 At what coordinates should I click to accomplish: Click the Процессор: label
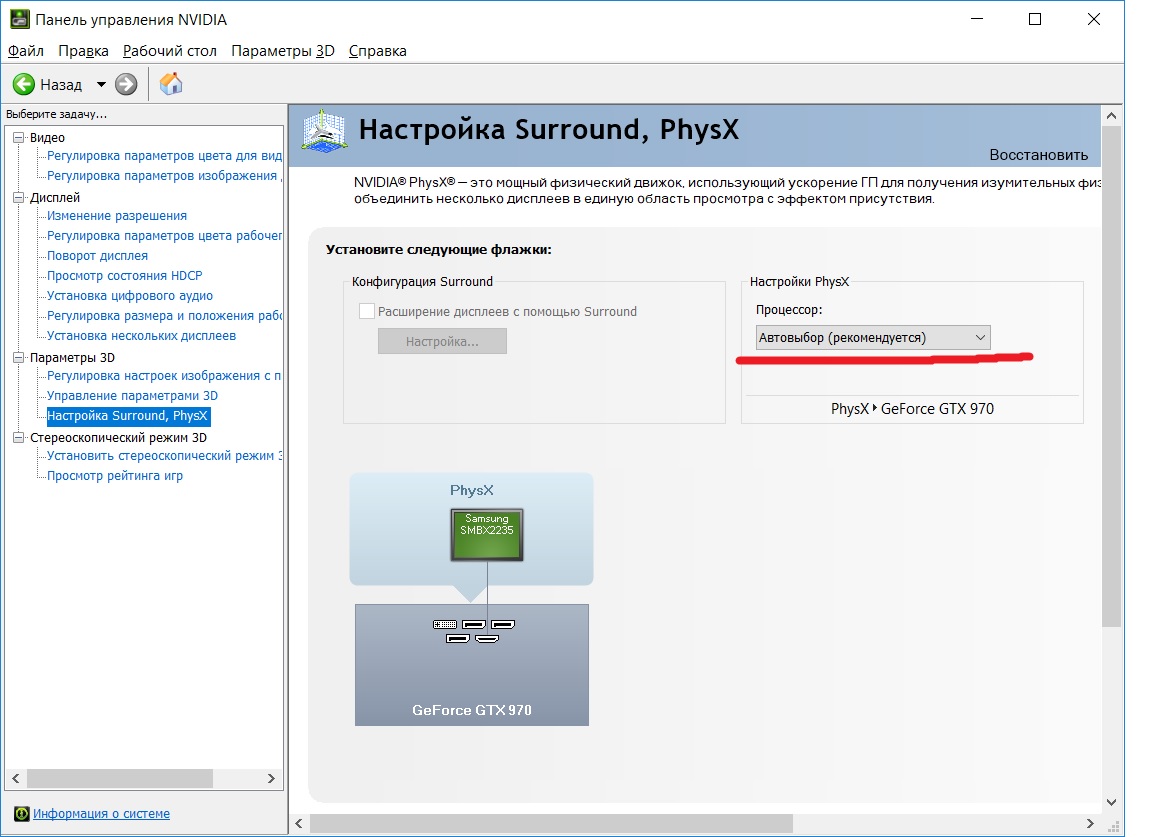point(789,309)
